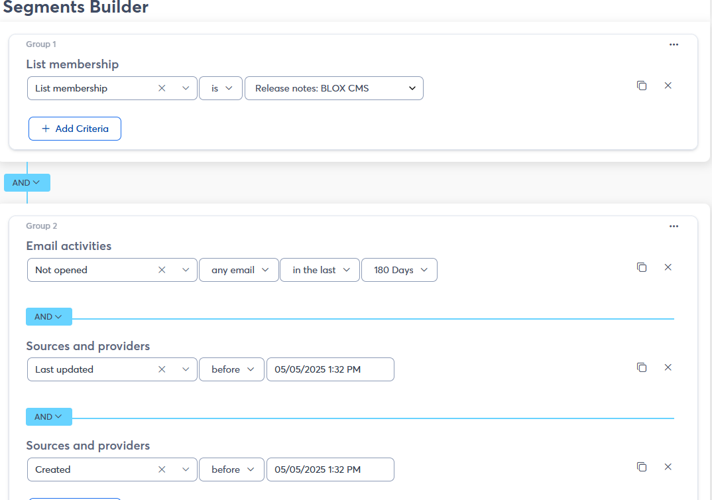Clear the Not opened field selection
712x500 pixels.
[x=162, y=270]
